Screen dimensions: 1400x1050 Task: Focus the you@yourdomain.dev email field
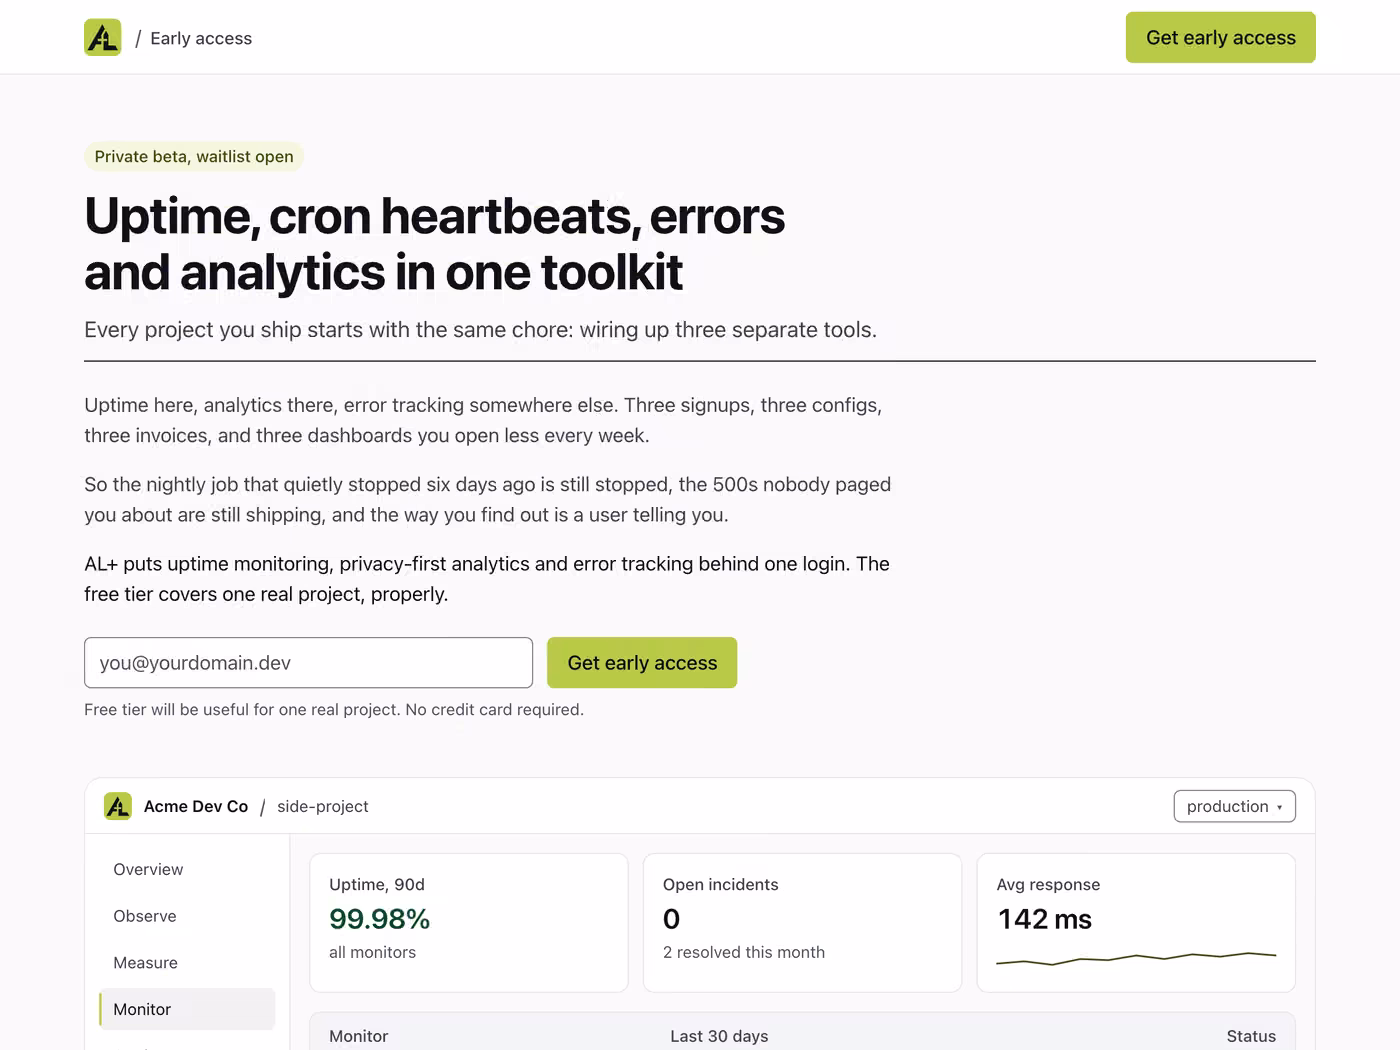[x=308, y=663]
